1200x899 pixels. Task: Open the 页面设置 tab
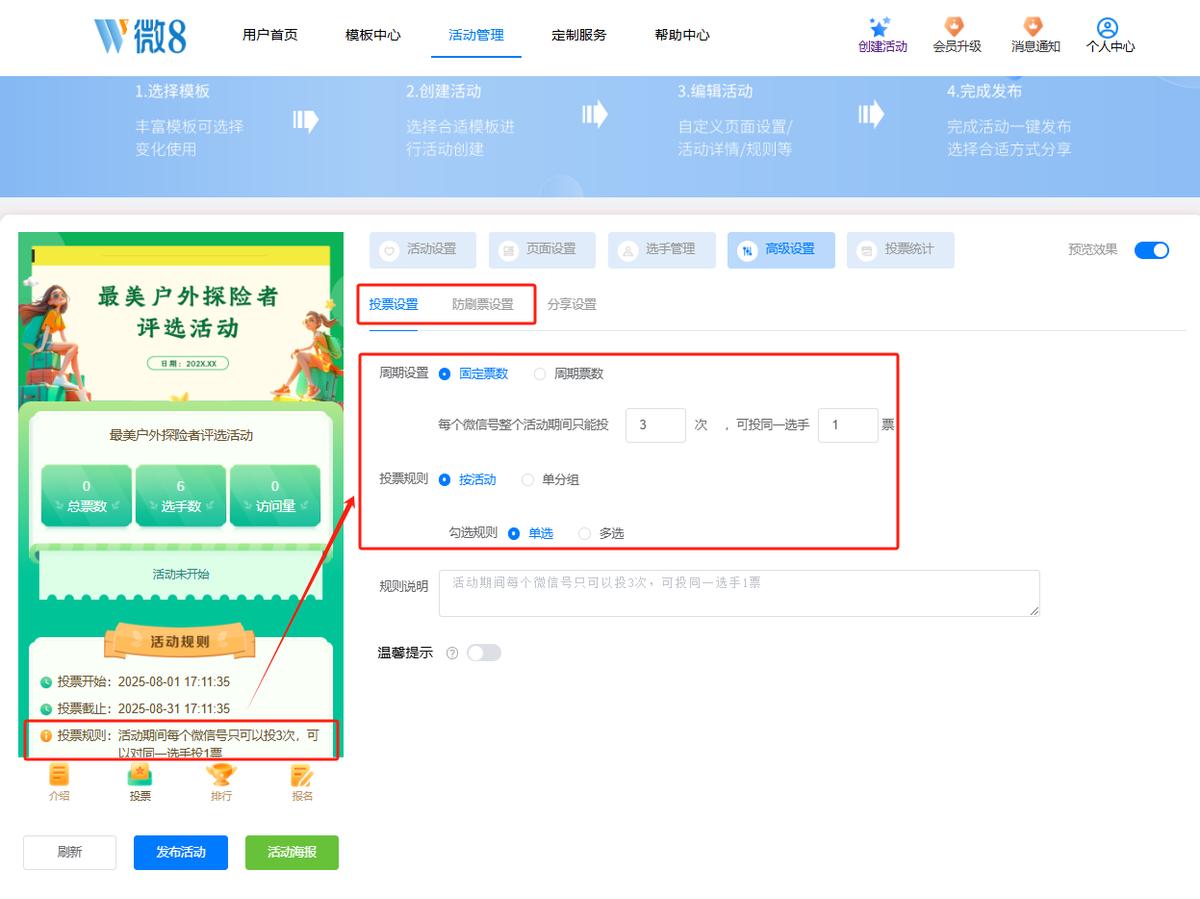(542, 250)
